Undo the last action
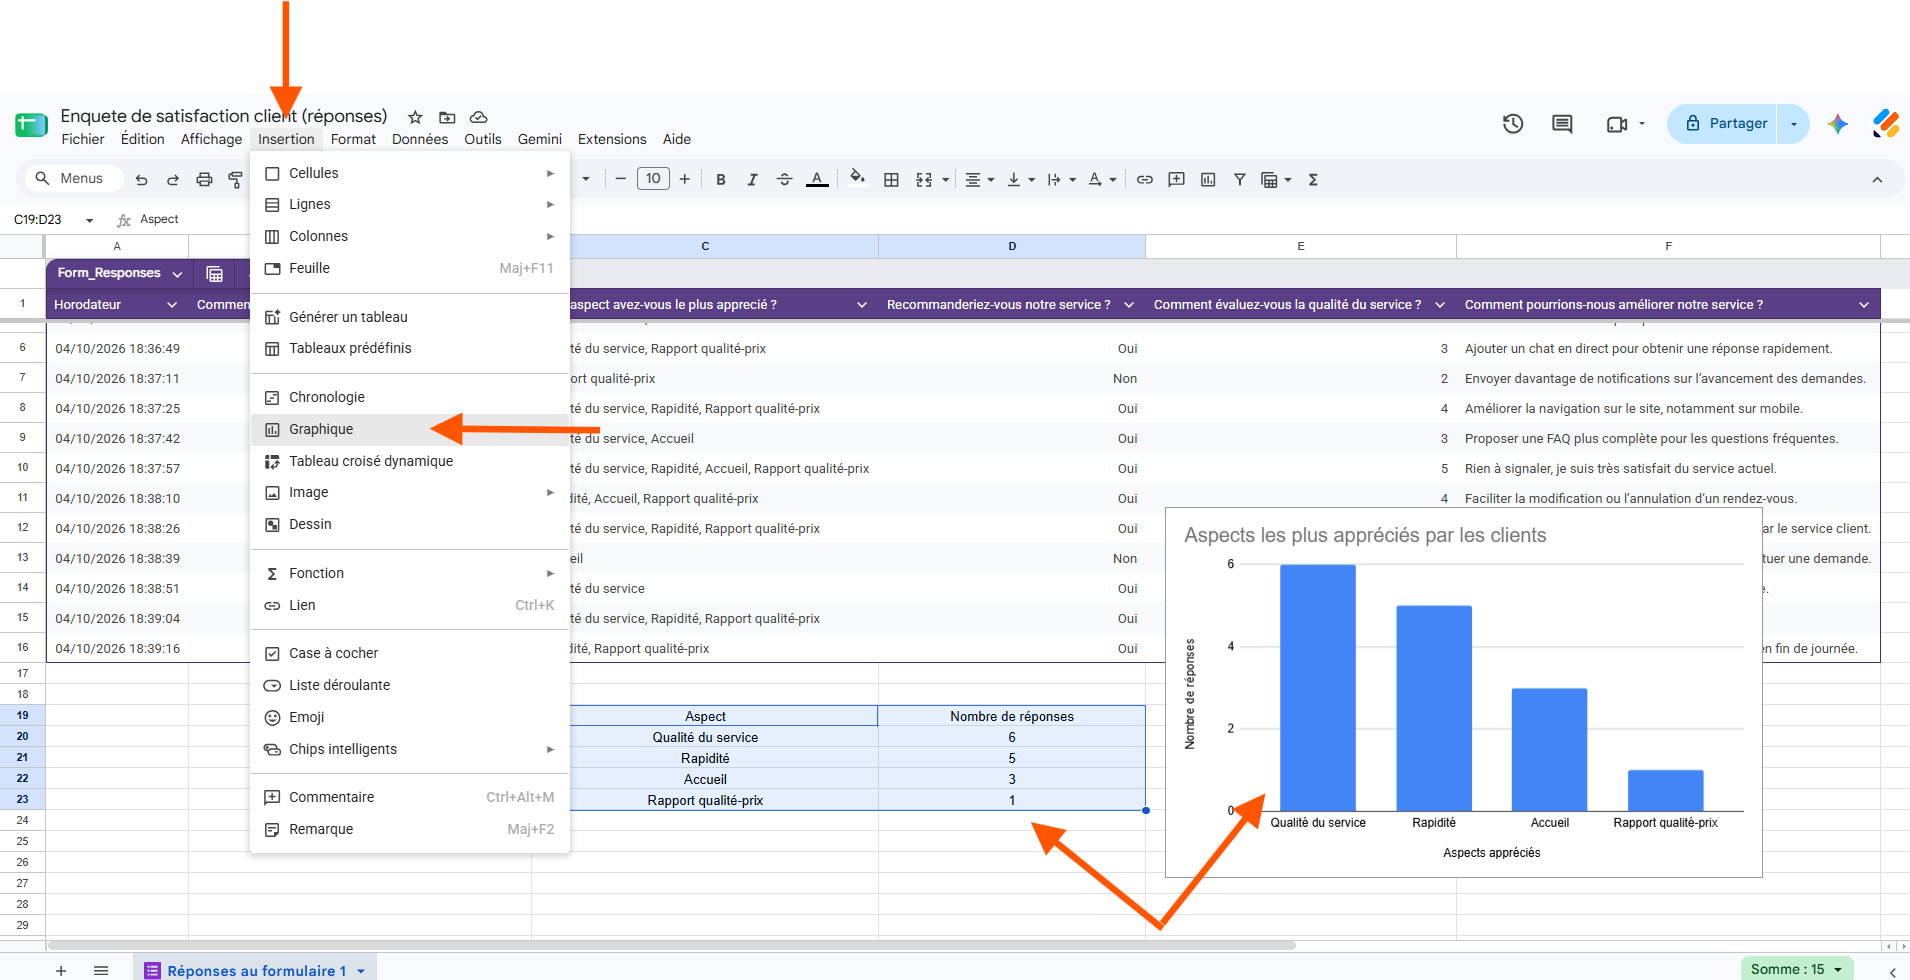1910x980 pixels. point(141,180)
